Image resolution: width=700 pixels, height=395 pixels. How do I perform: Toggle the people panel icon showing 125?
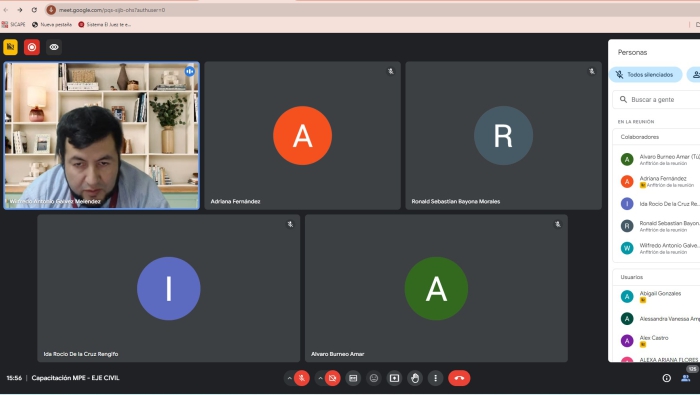pos(686,378)
